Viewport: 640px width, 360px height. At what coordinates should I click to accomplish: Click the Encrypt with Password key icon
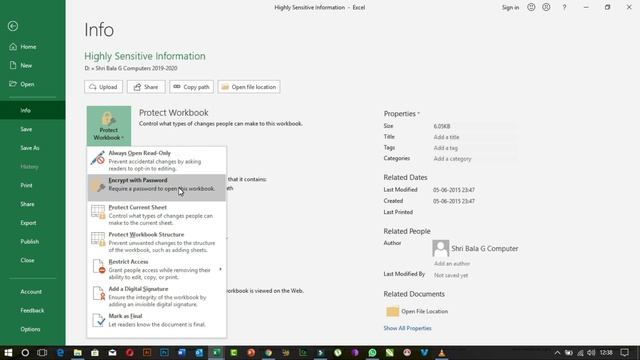pyautogui.click(x=98, y=185)
